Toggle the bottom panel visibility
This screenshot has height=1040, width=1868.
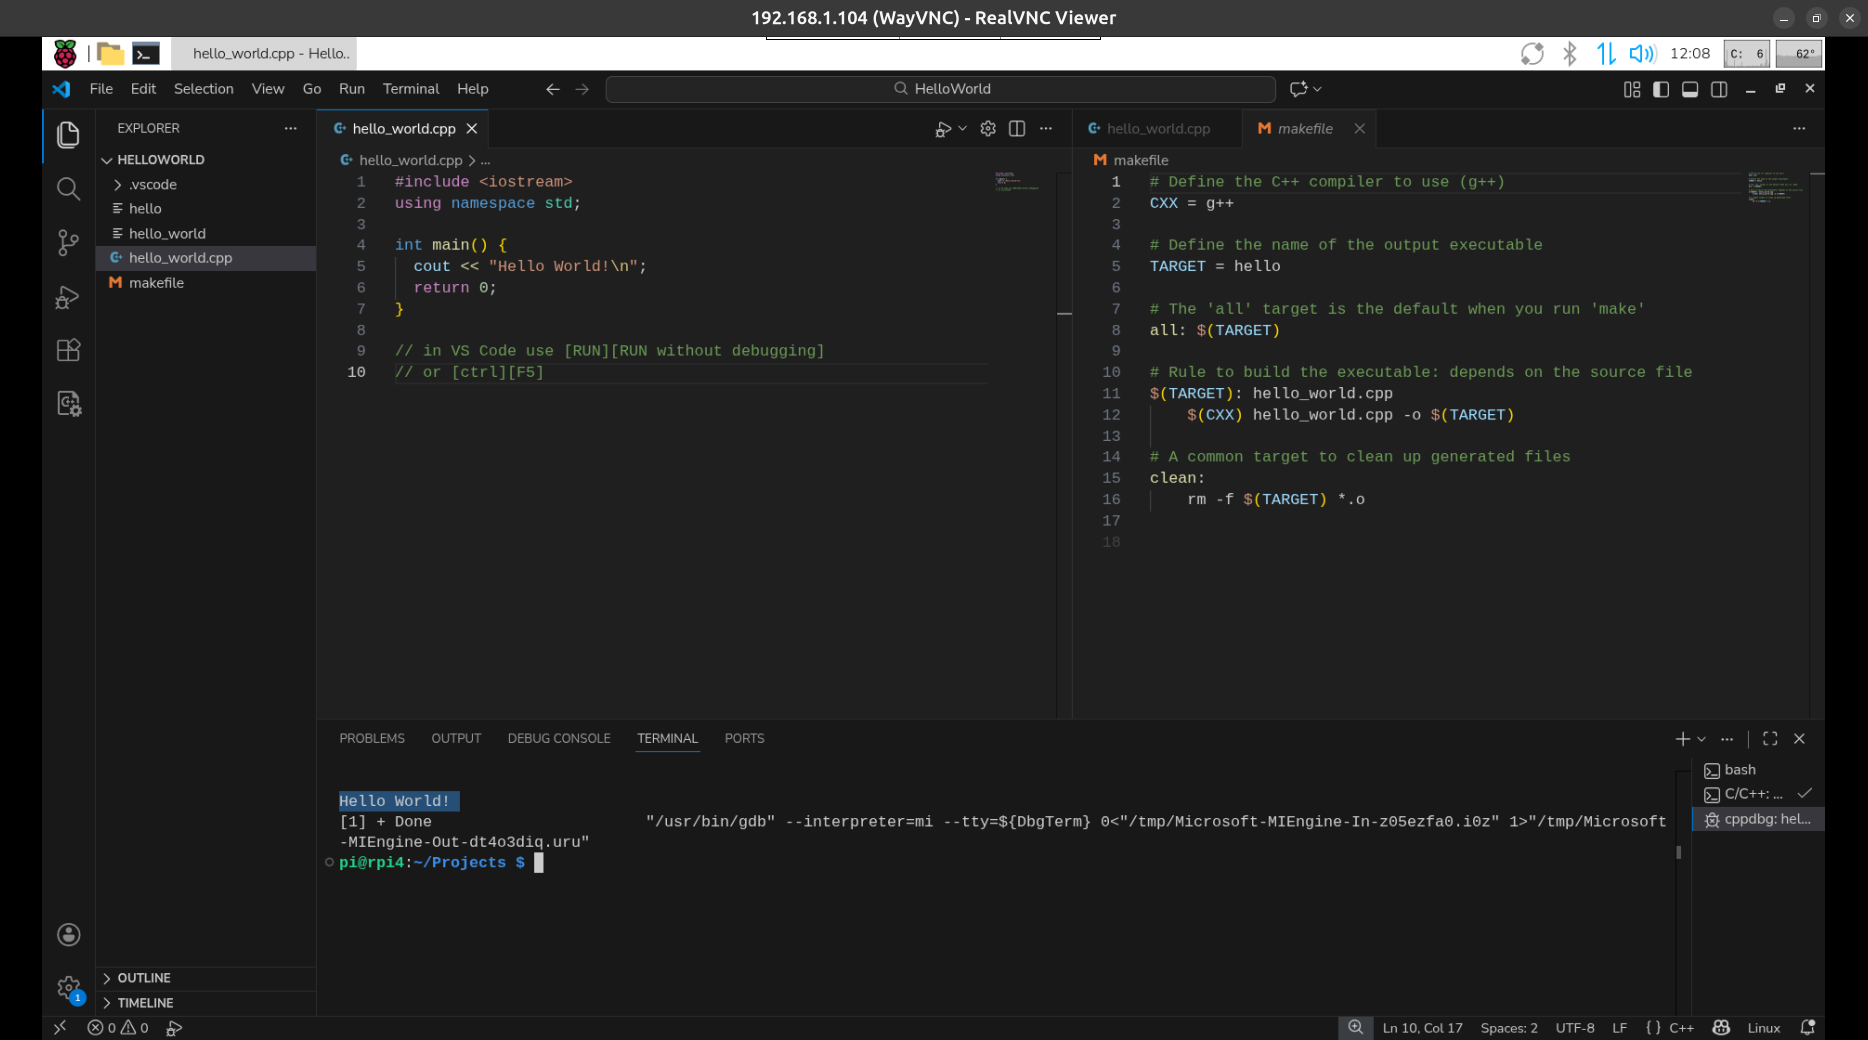tap(1690, 89)
